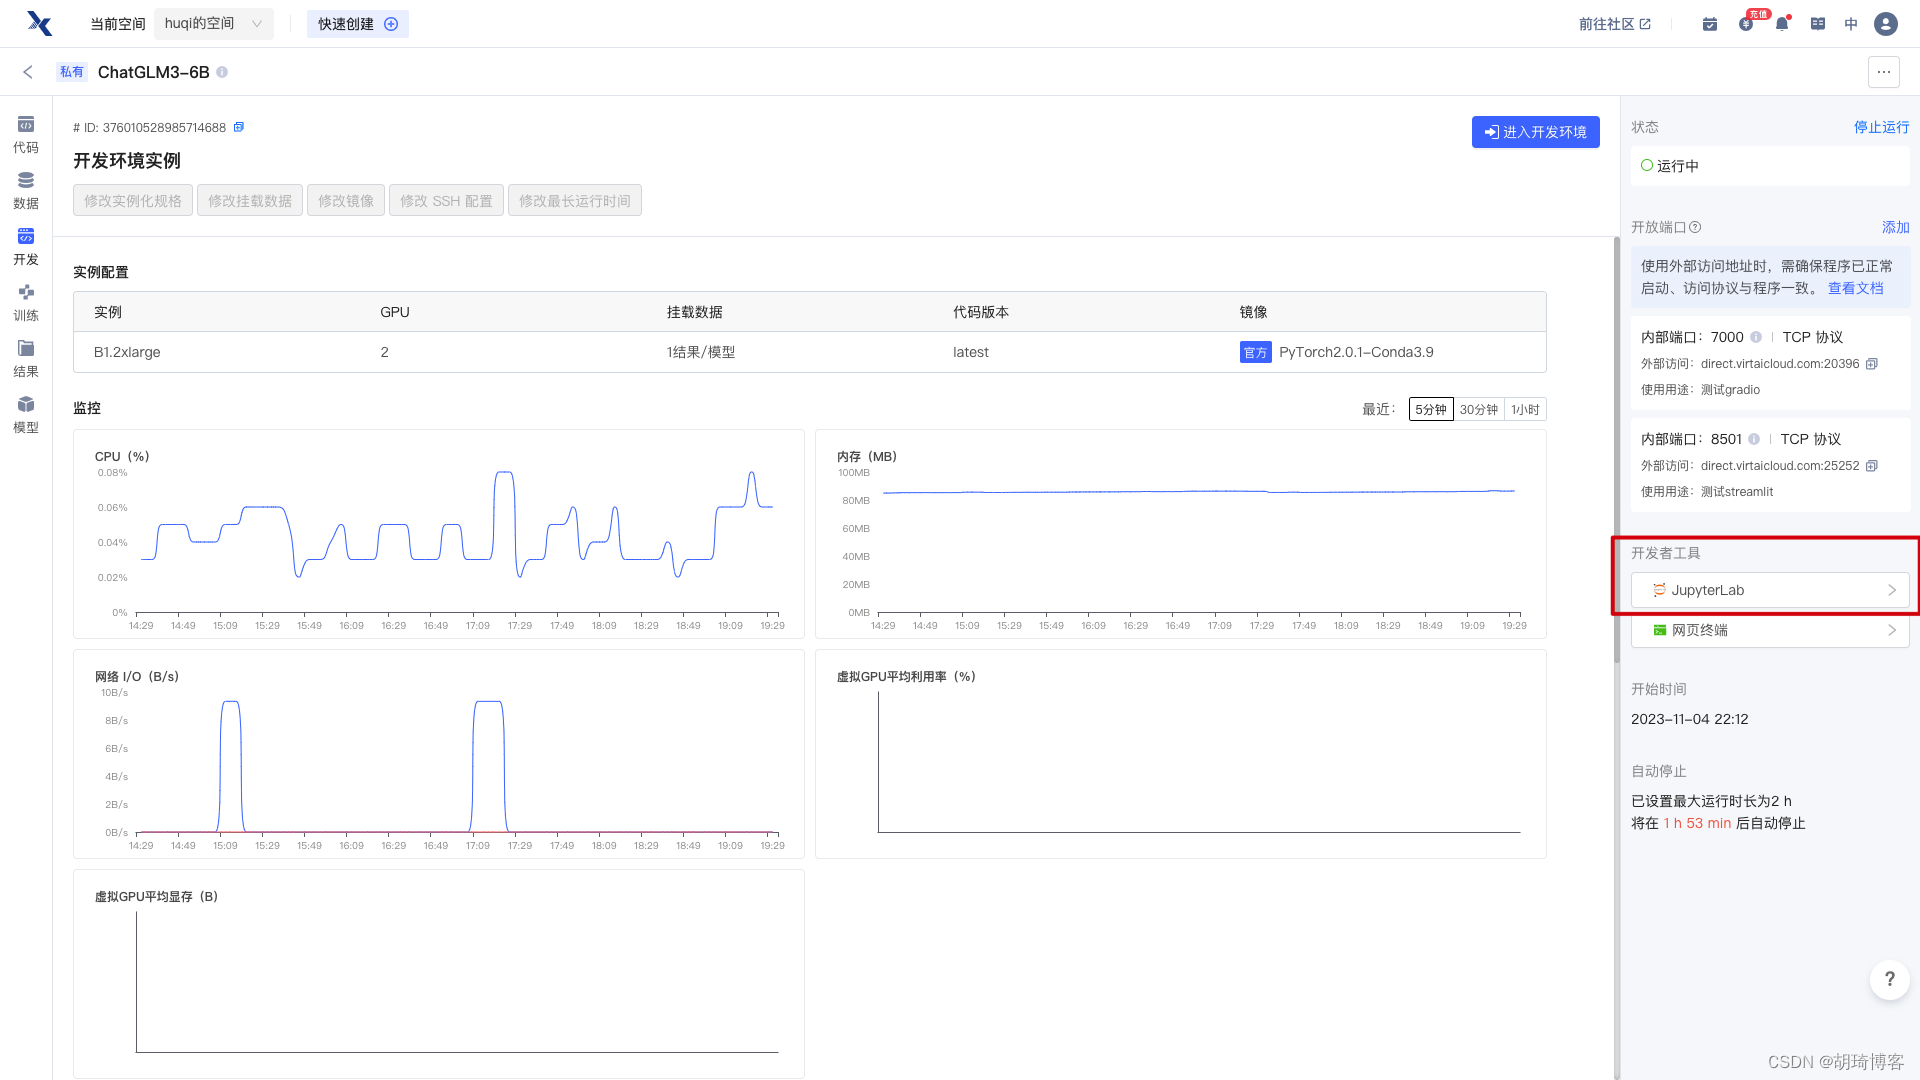
Task: Select the 30分钟 monitoring range
Action: 1478,409
